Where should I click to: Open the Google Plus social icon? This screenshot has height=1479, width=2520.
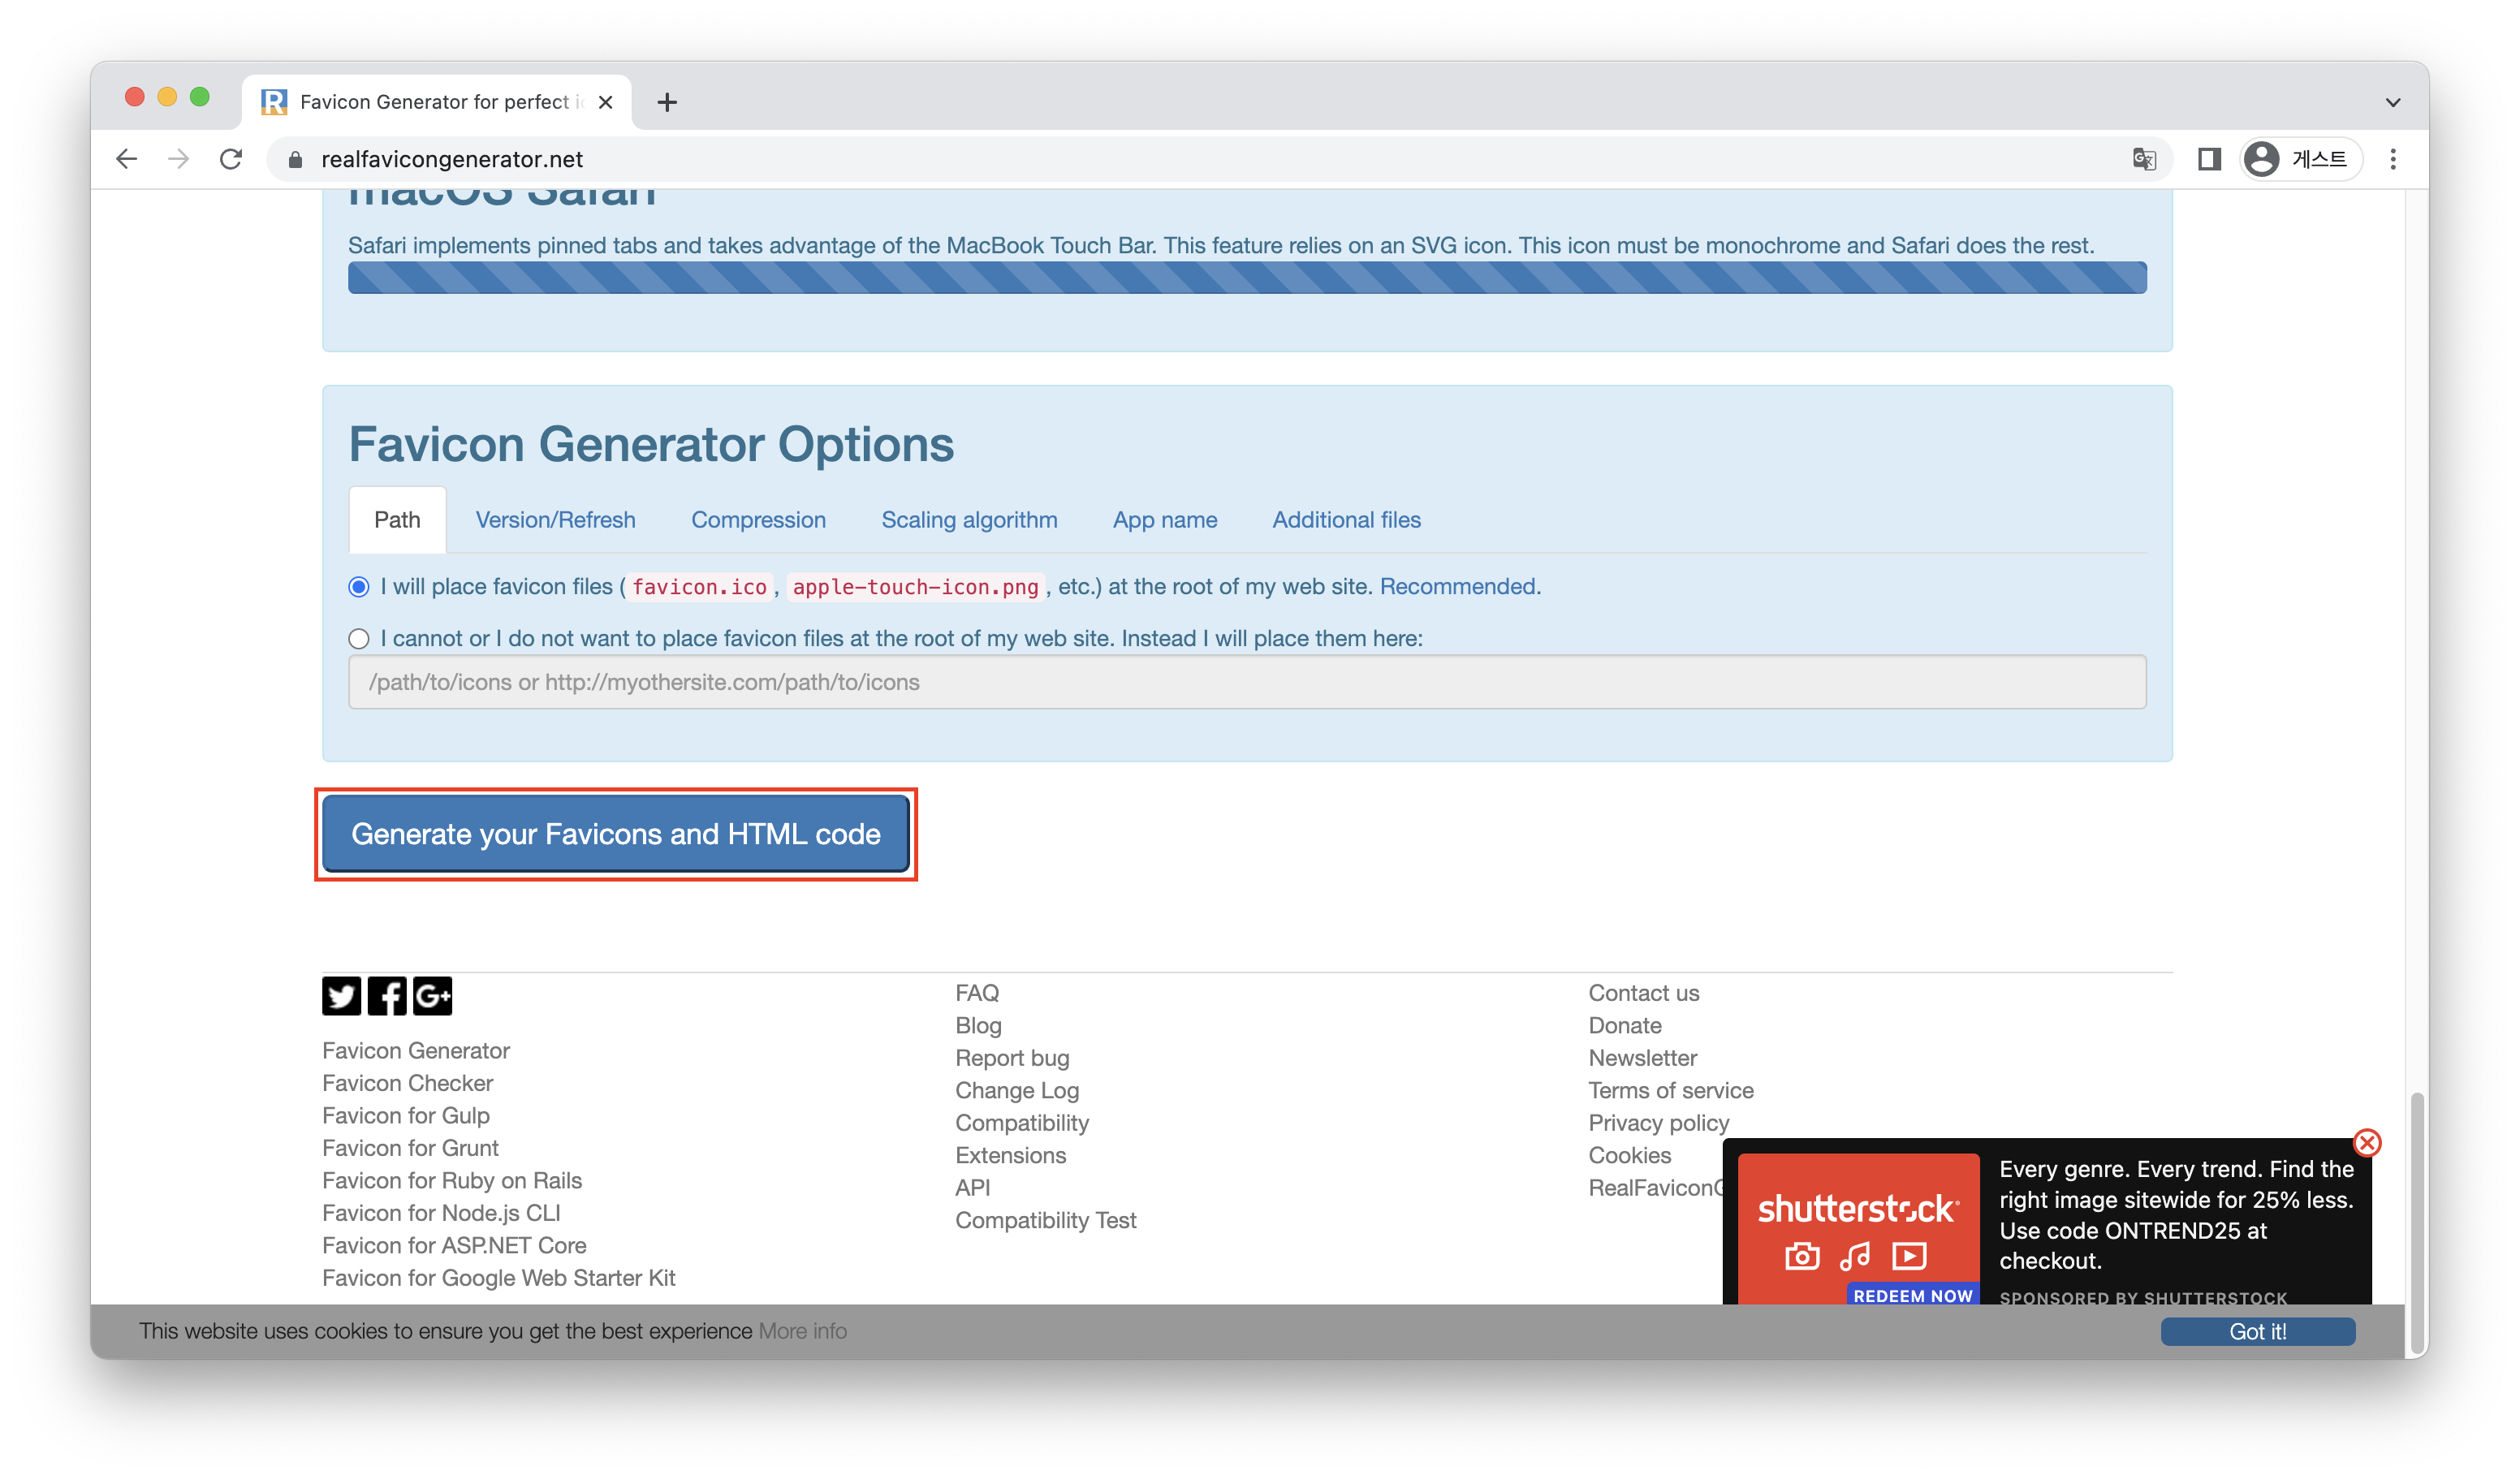tap(432, 996)
